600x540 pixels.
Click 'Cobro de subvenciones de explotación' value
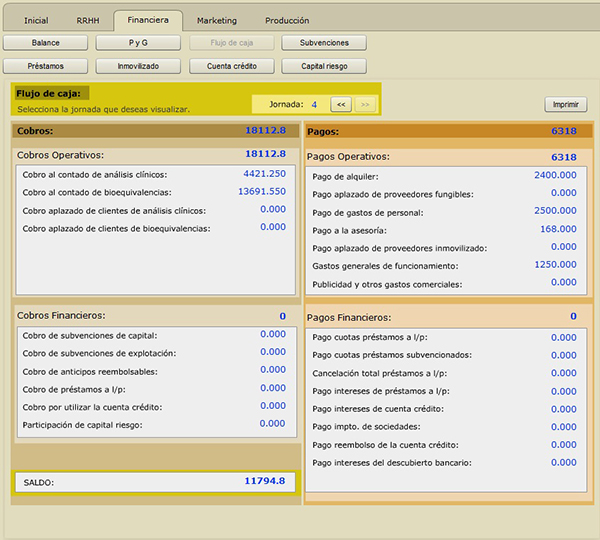tap(273, 352)
